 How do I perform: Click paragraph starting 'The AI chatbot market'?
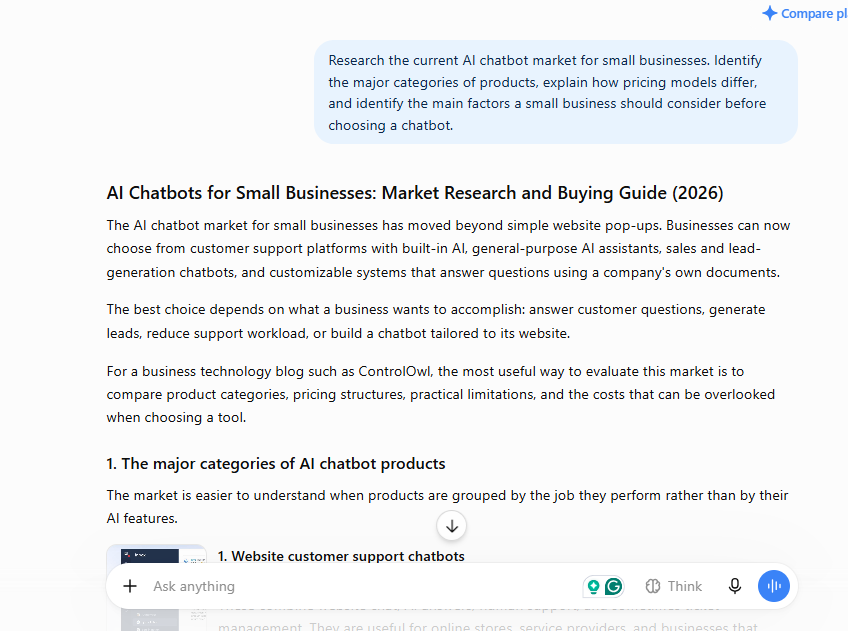(x=448, y=249)
